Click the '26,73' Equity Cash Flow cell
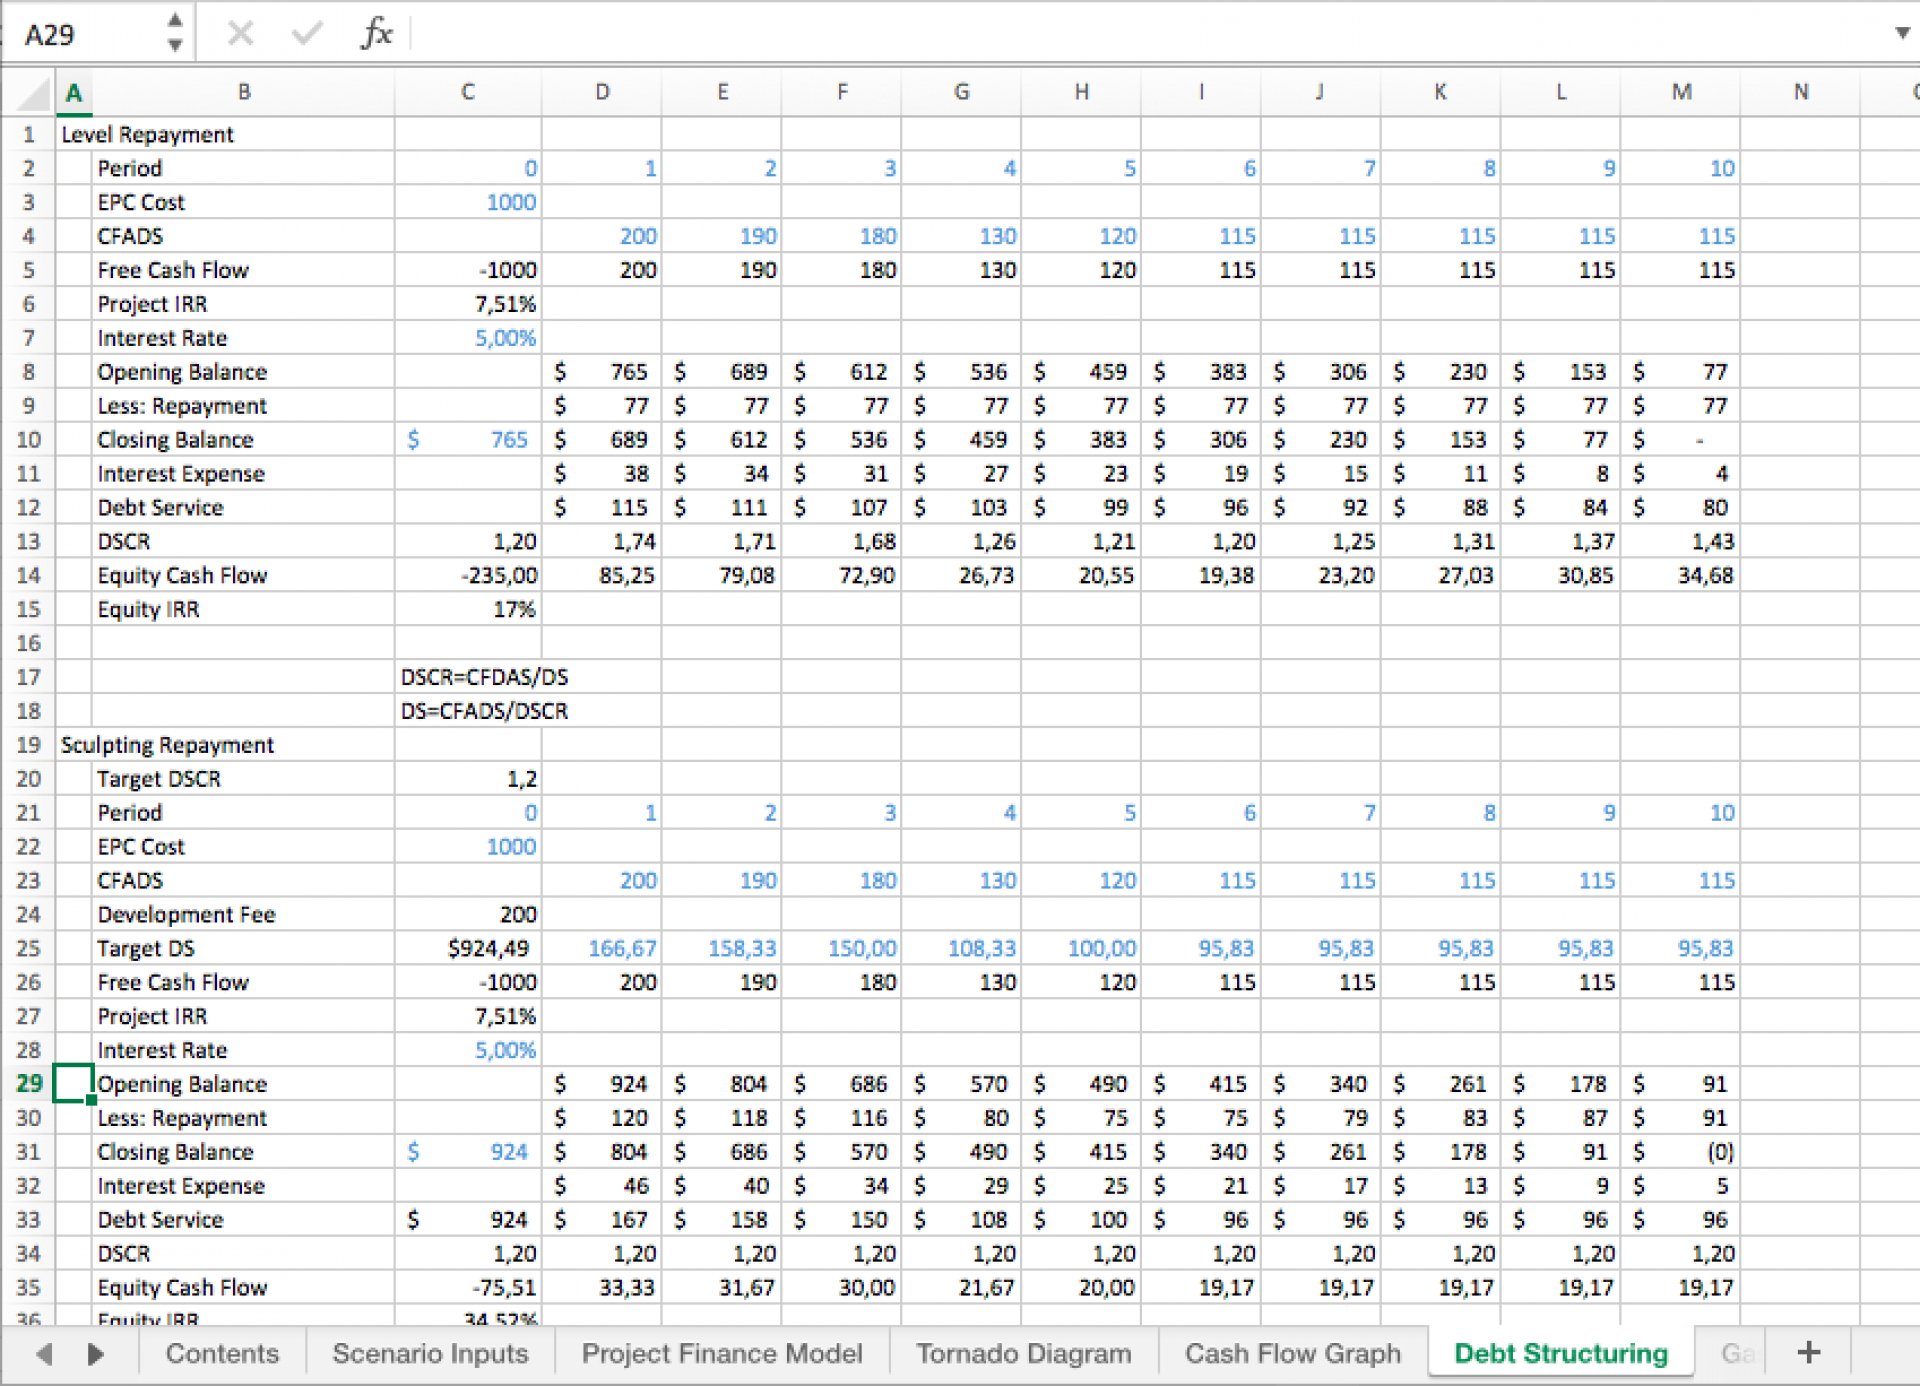Screen dimensions: 1920x1386 [961, 575]
